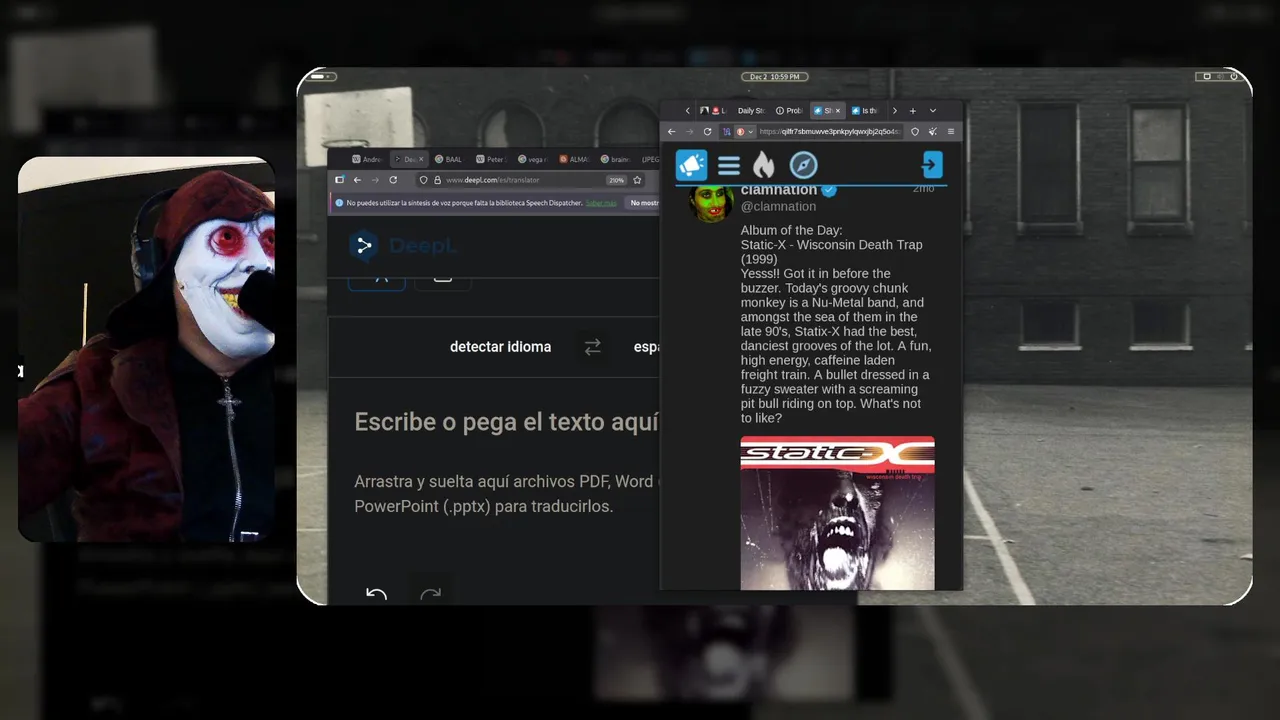Screen dimensions: 1280x720
Task: Reload the page in the right browser window
Action: click(x=707, y=131)
